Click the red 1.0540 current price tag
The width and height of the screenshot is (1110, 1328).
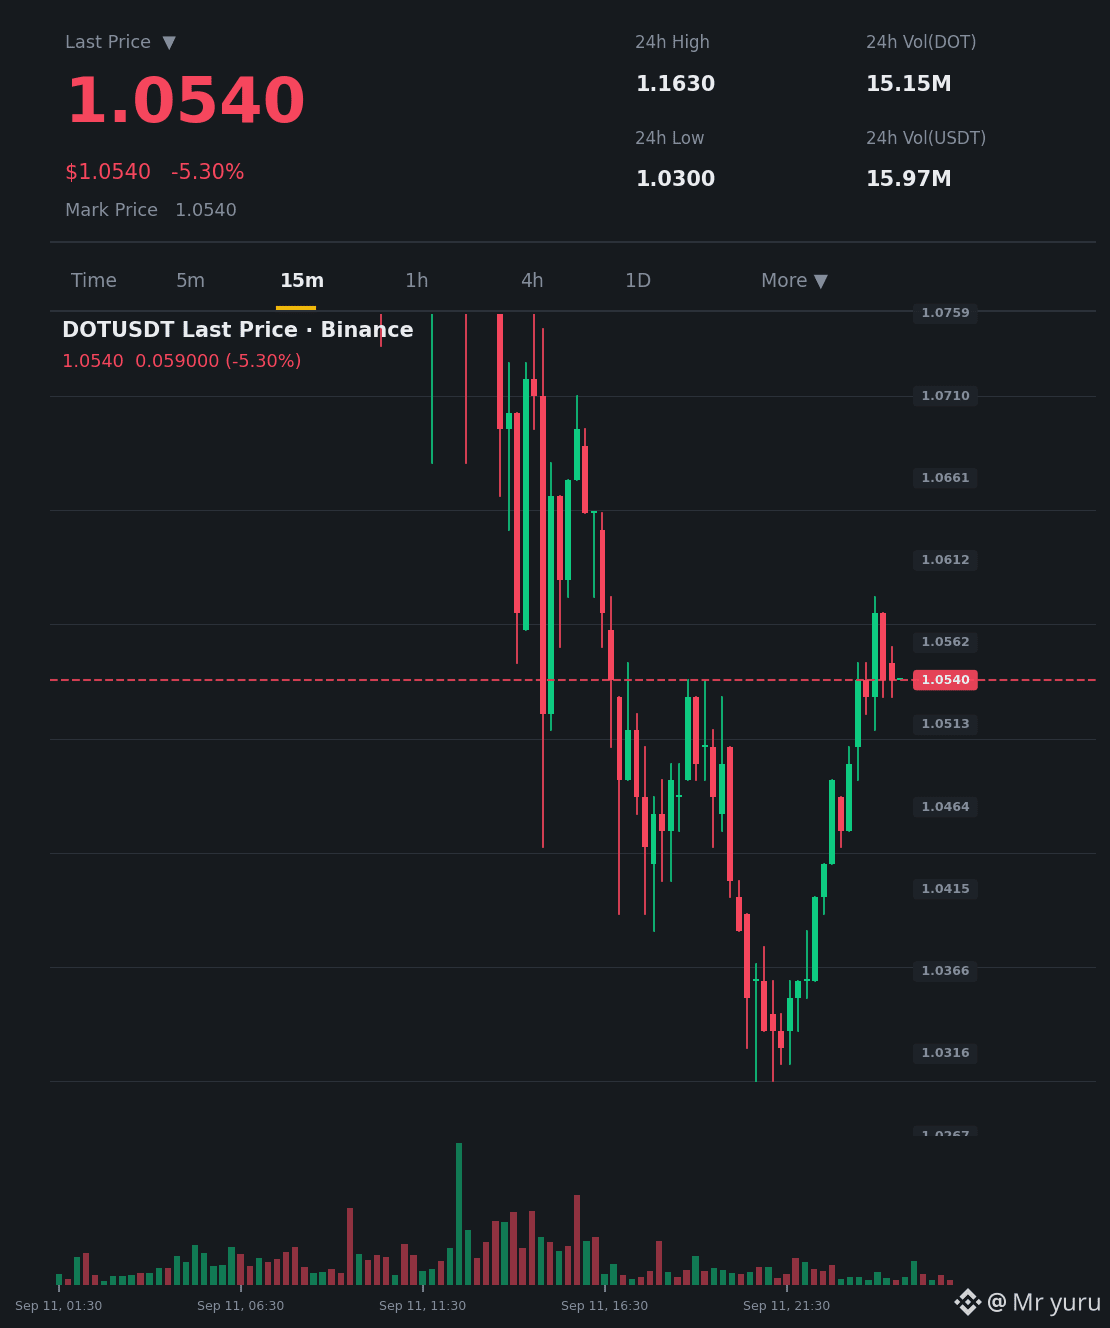(945, 680)
